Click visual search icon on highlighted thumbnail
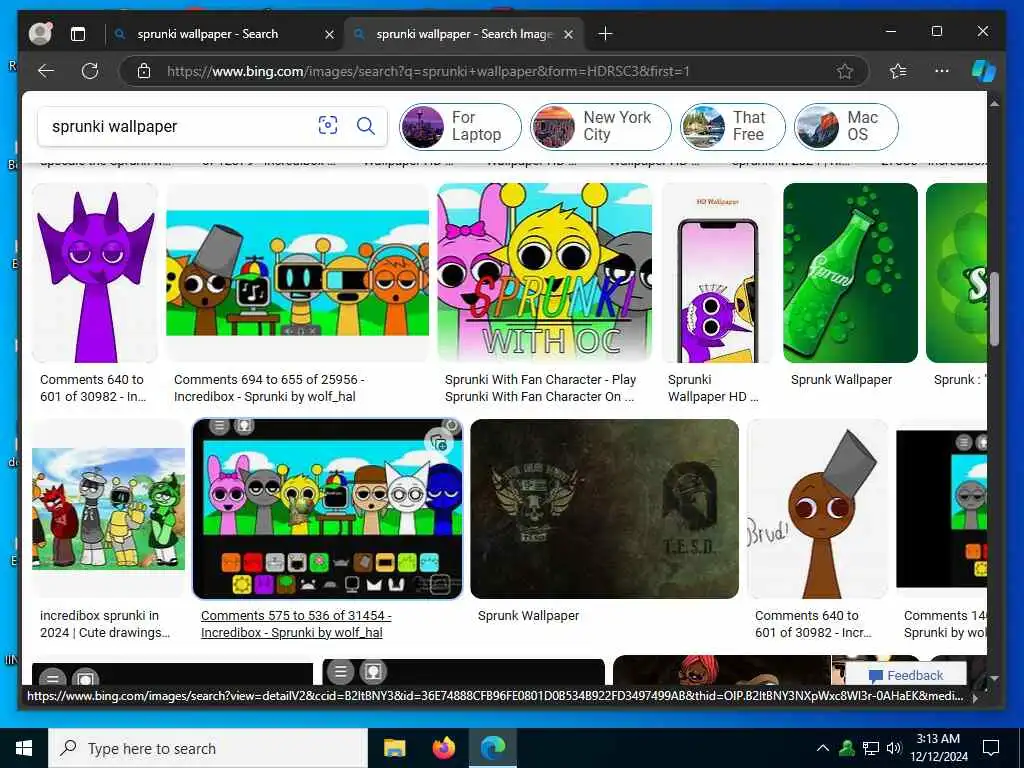The height and width of the screenshot is (768, 1024). pos(440,443)
